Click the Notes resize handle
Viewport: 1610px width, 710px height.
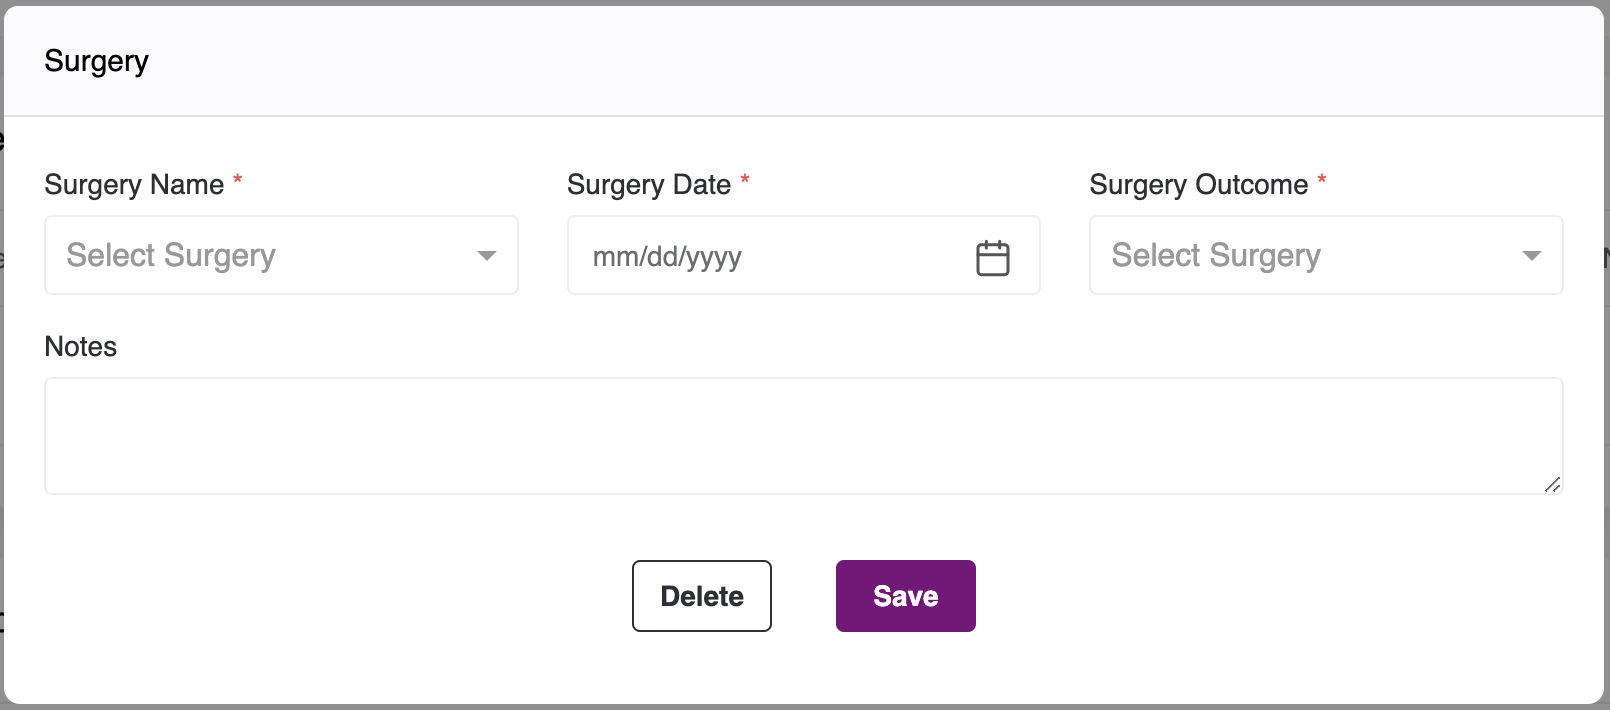[x=1552, y=484]
